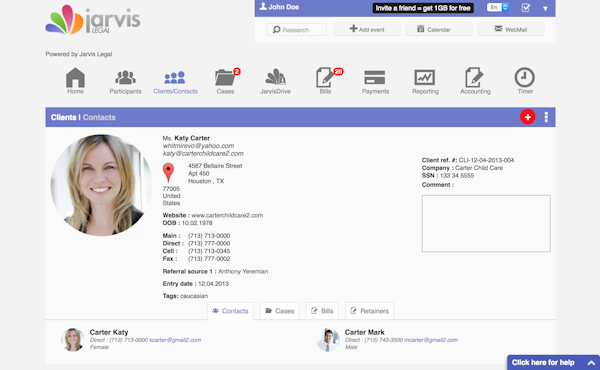
Task: Toggle the checkbox icon in top bar
Action: (526, 8)
